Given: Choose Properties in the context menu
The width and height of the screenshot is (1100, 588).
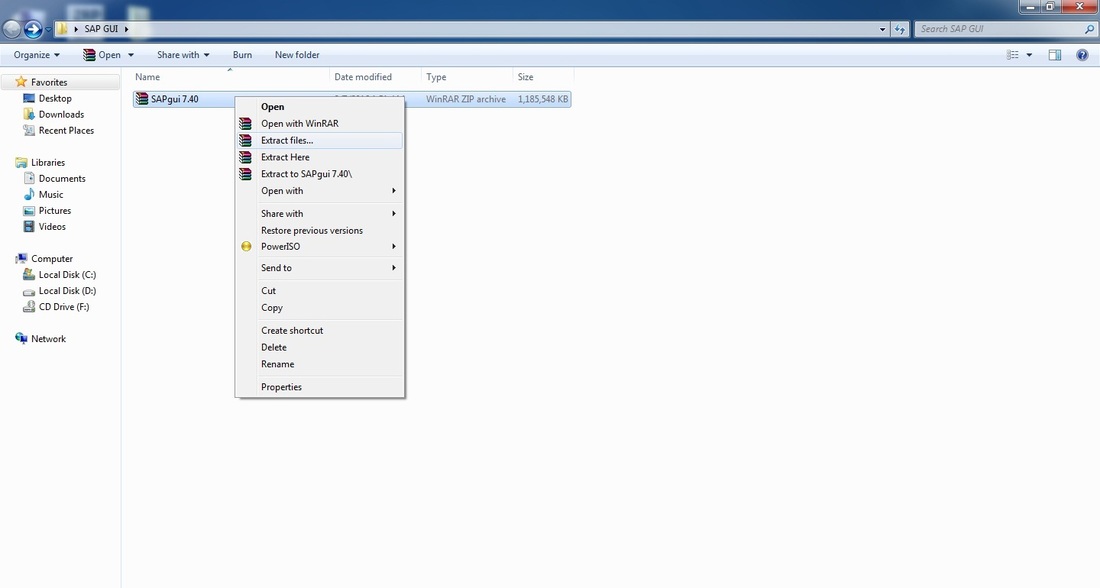Looking at the screenshot, I should [320, 387].
